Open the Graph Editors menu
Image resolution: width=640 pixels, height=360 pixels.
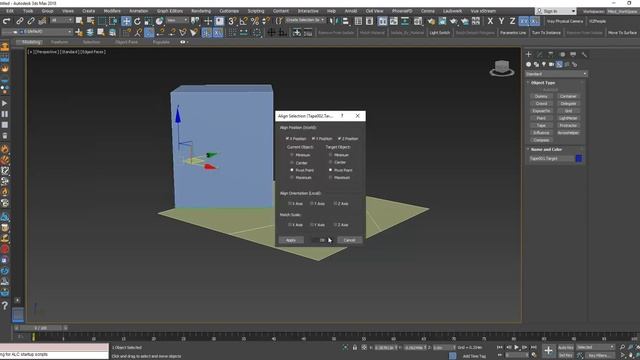[x=170, y=11]
